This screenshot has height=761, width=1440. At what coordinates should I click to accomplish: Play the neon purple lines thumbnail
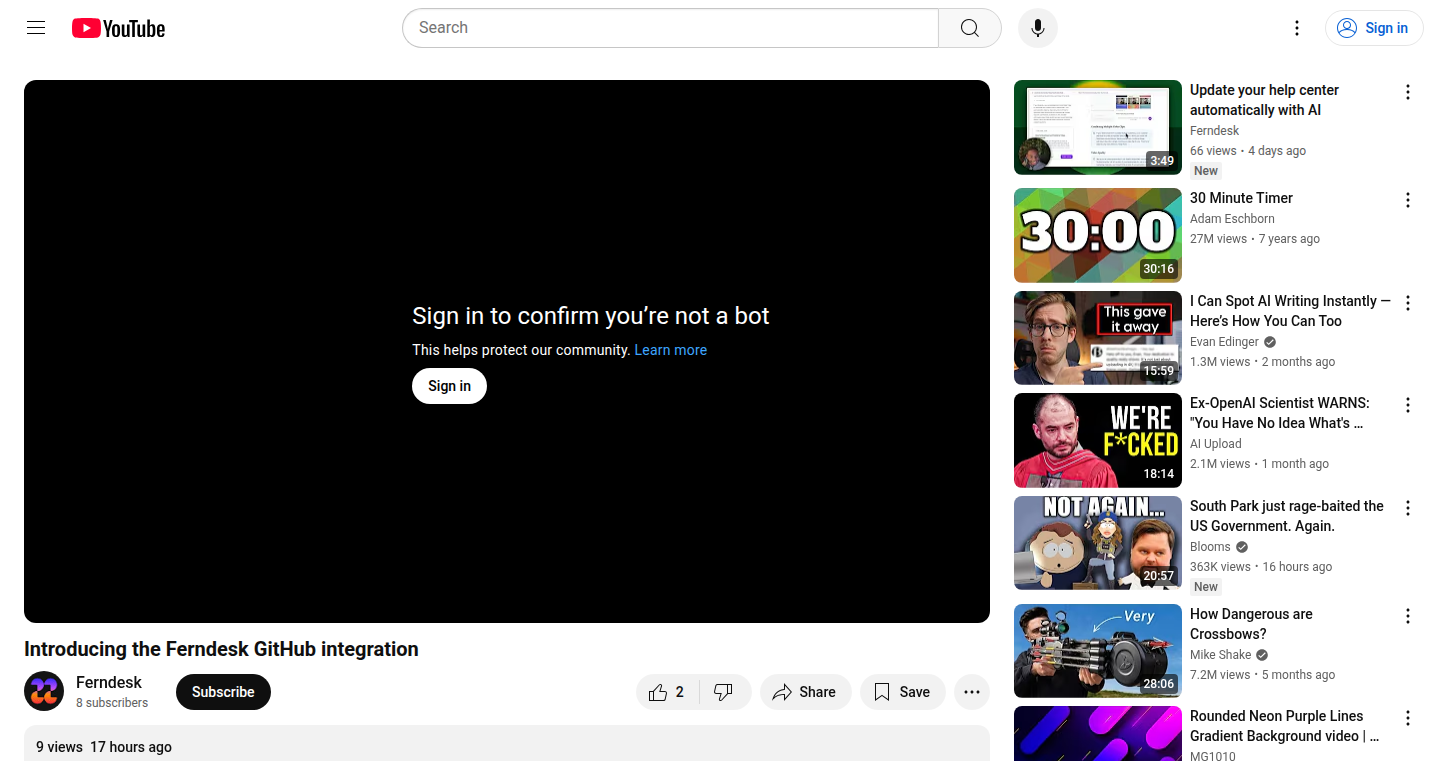point(1098,733)
